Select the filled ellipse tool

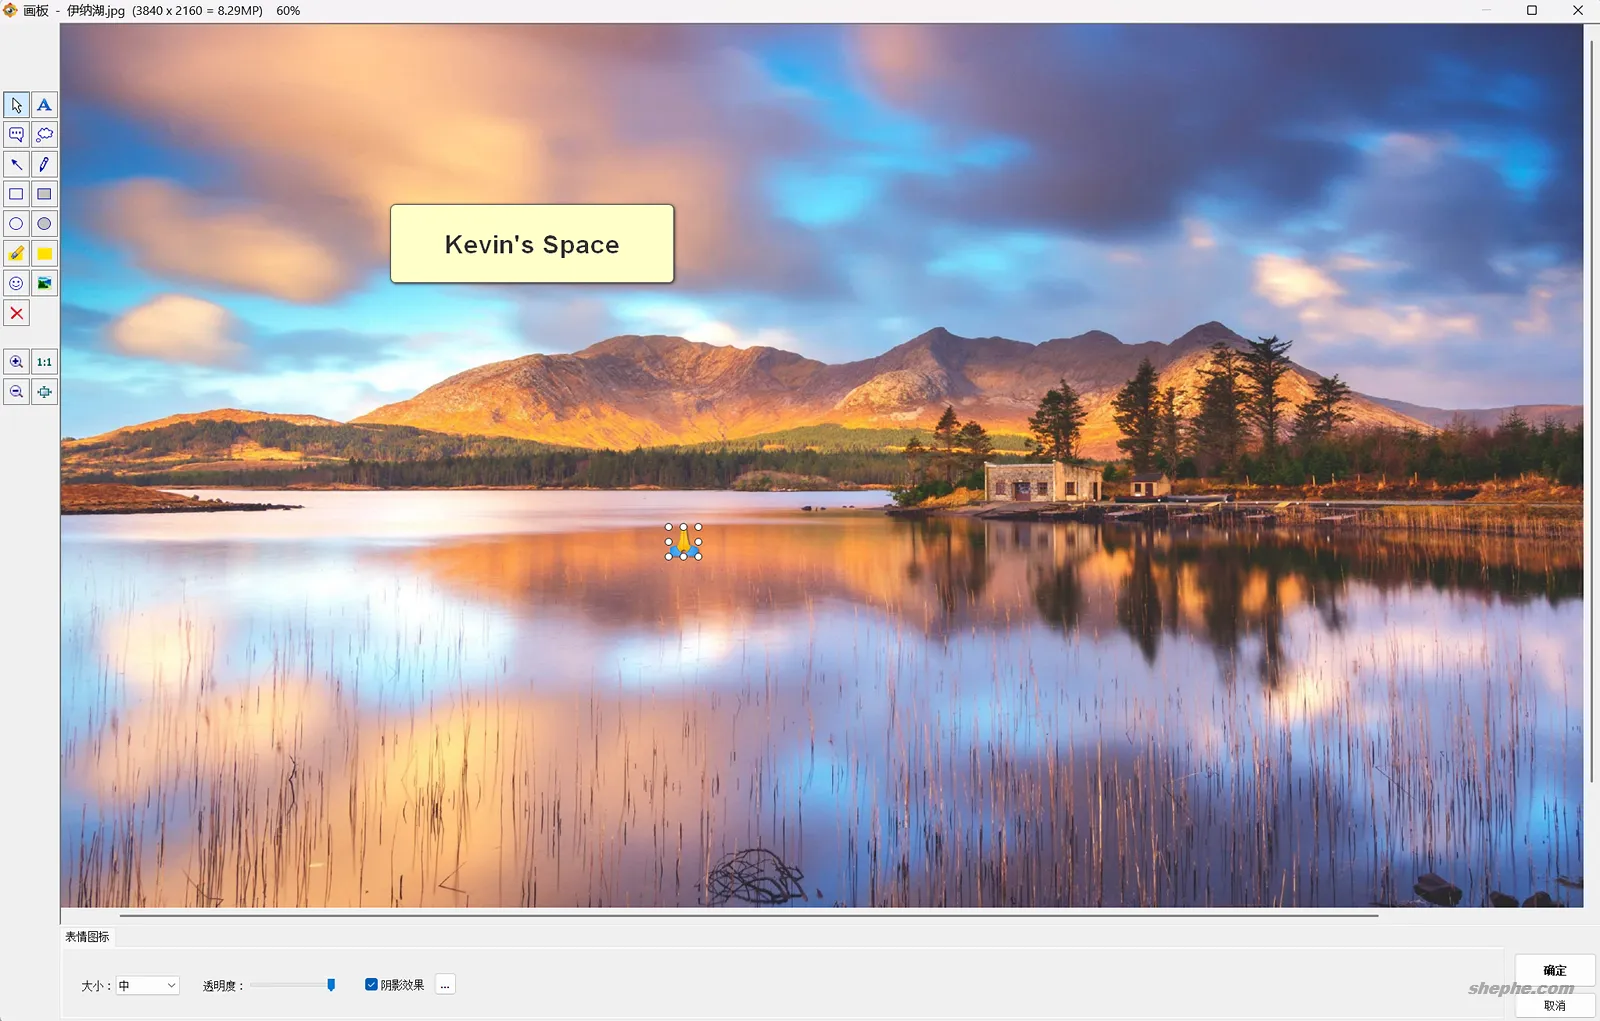coord(44,223)
